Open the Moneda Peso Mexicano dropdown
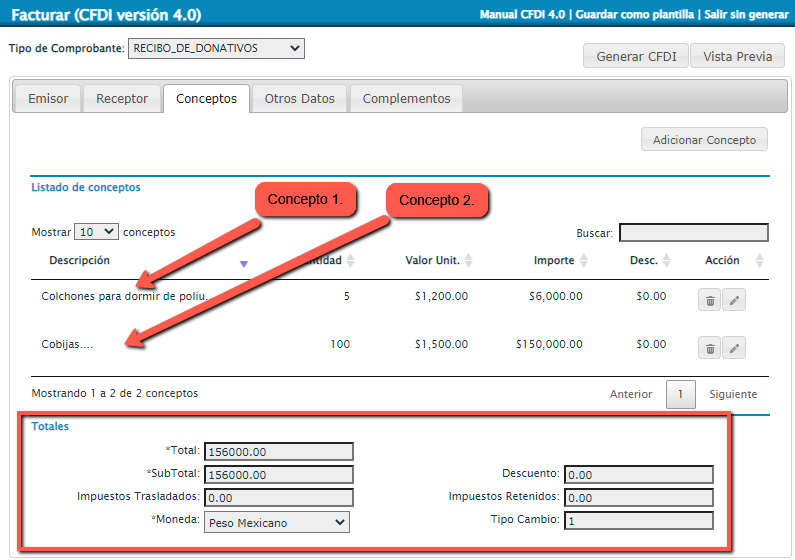795x560 pixels. pos(276,522)
